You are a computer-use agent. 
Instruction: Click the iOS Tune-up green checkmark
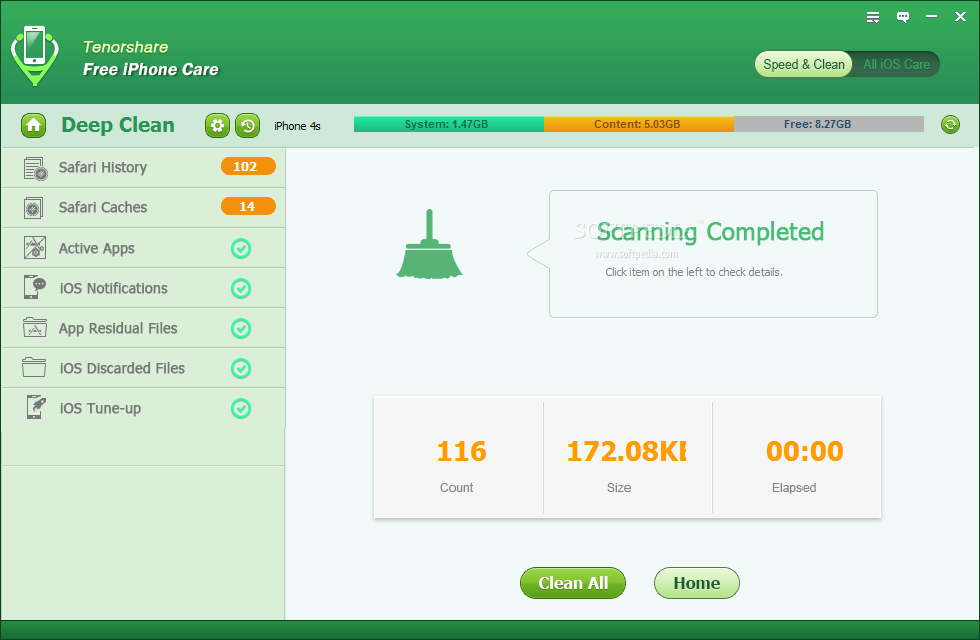[241, 409]
